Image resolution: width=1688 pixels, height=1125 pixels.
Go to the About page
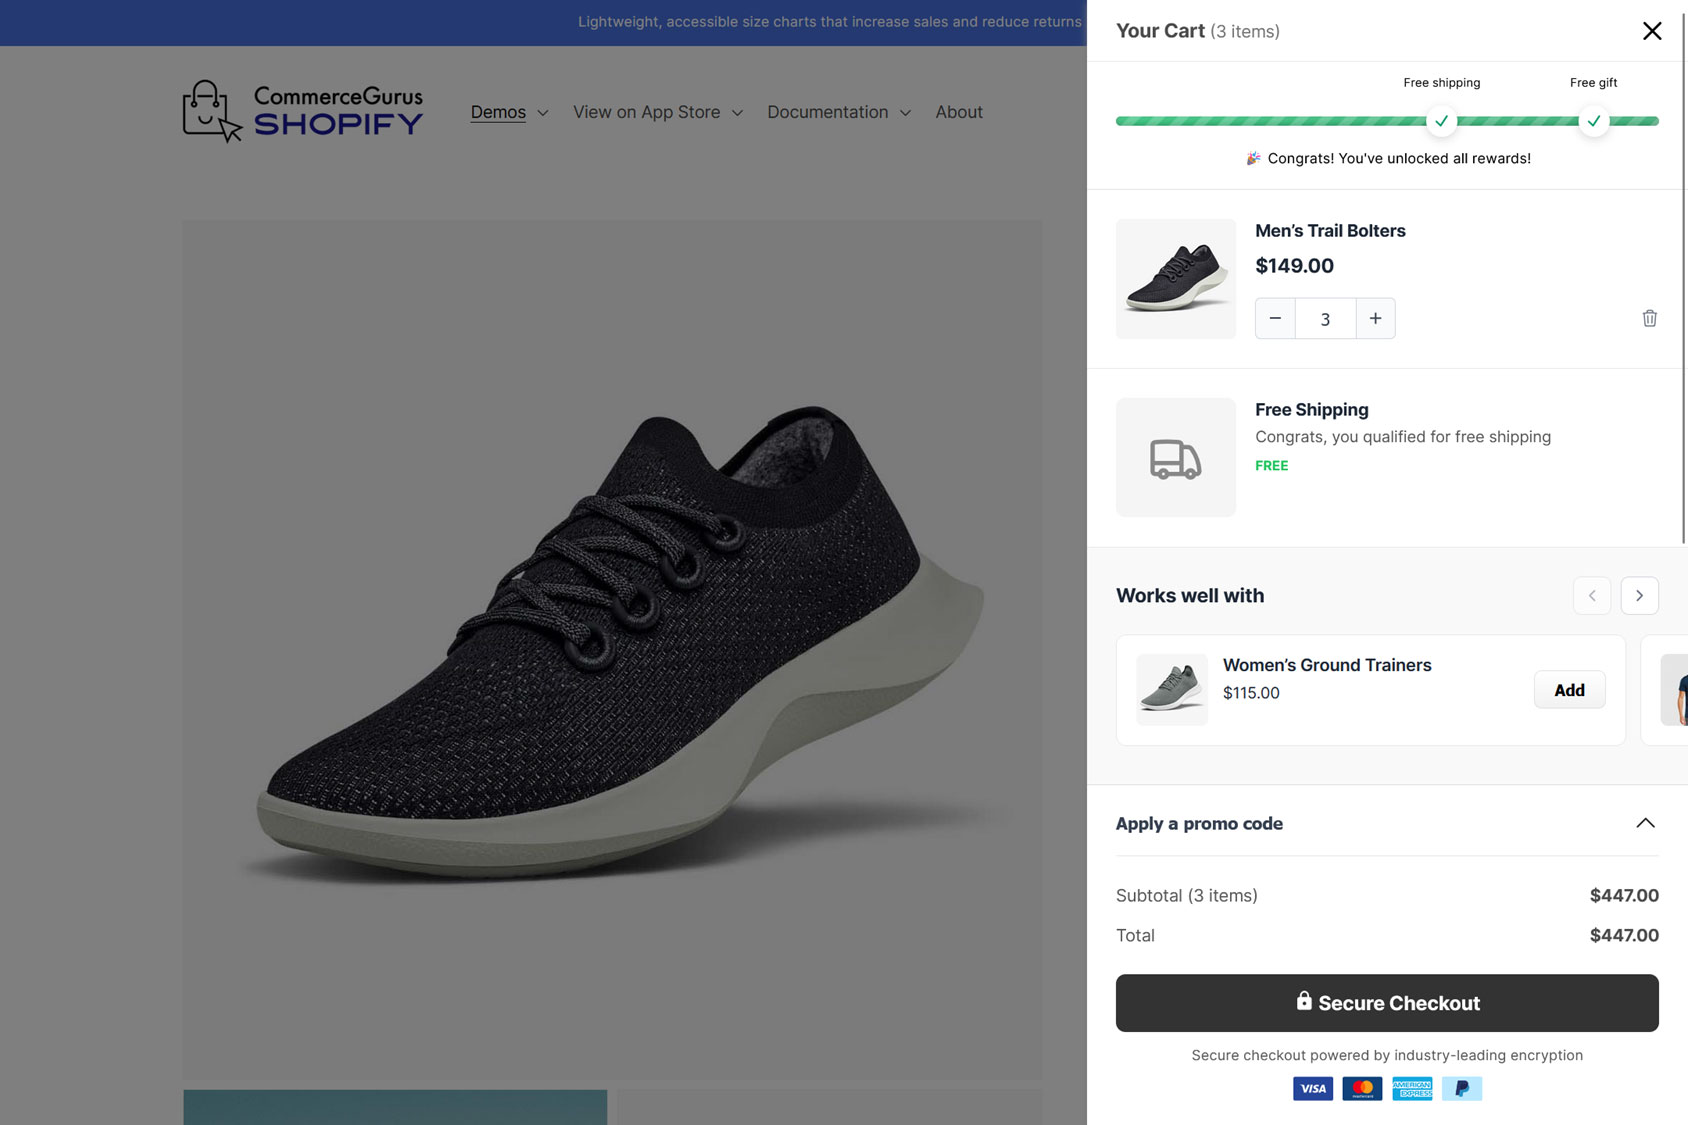point(958,112)
